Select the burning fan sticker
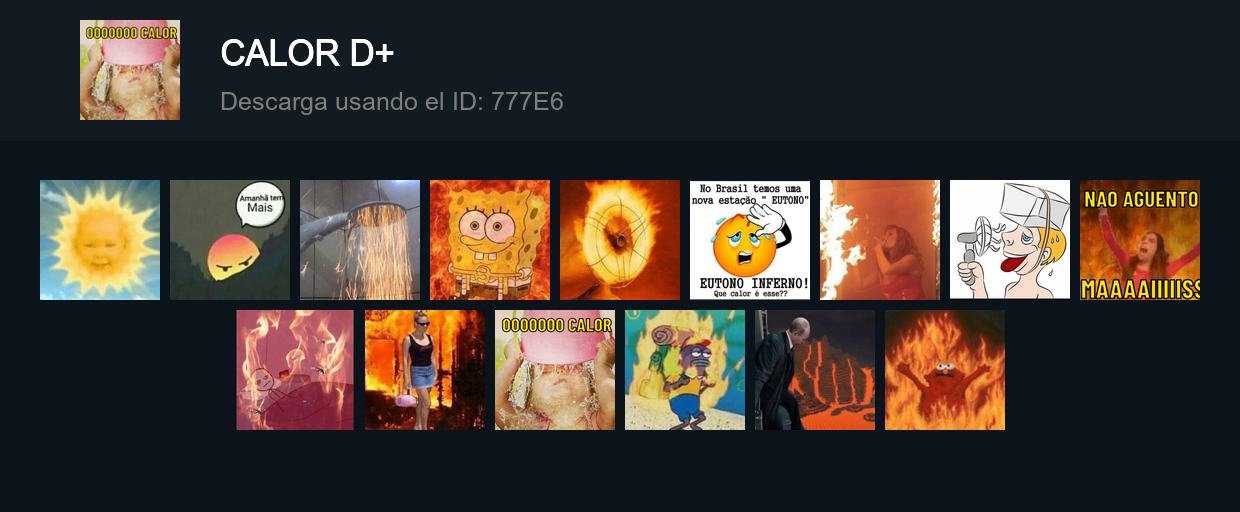This screenshot has width=1240, height=512. [620, 240]
